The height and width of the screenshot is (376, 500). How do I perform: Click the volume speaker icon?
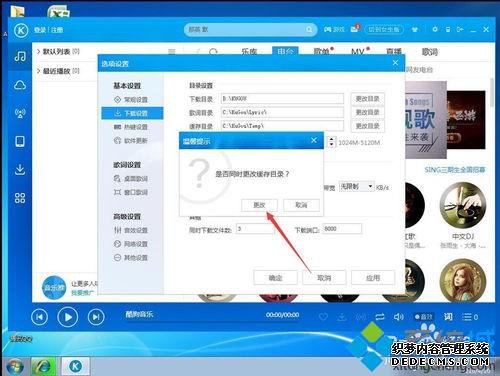(398, 317)
